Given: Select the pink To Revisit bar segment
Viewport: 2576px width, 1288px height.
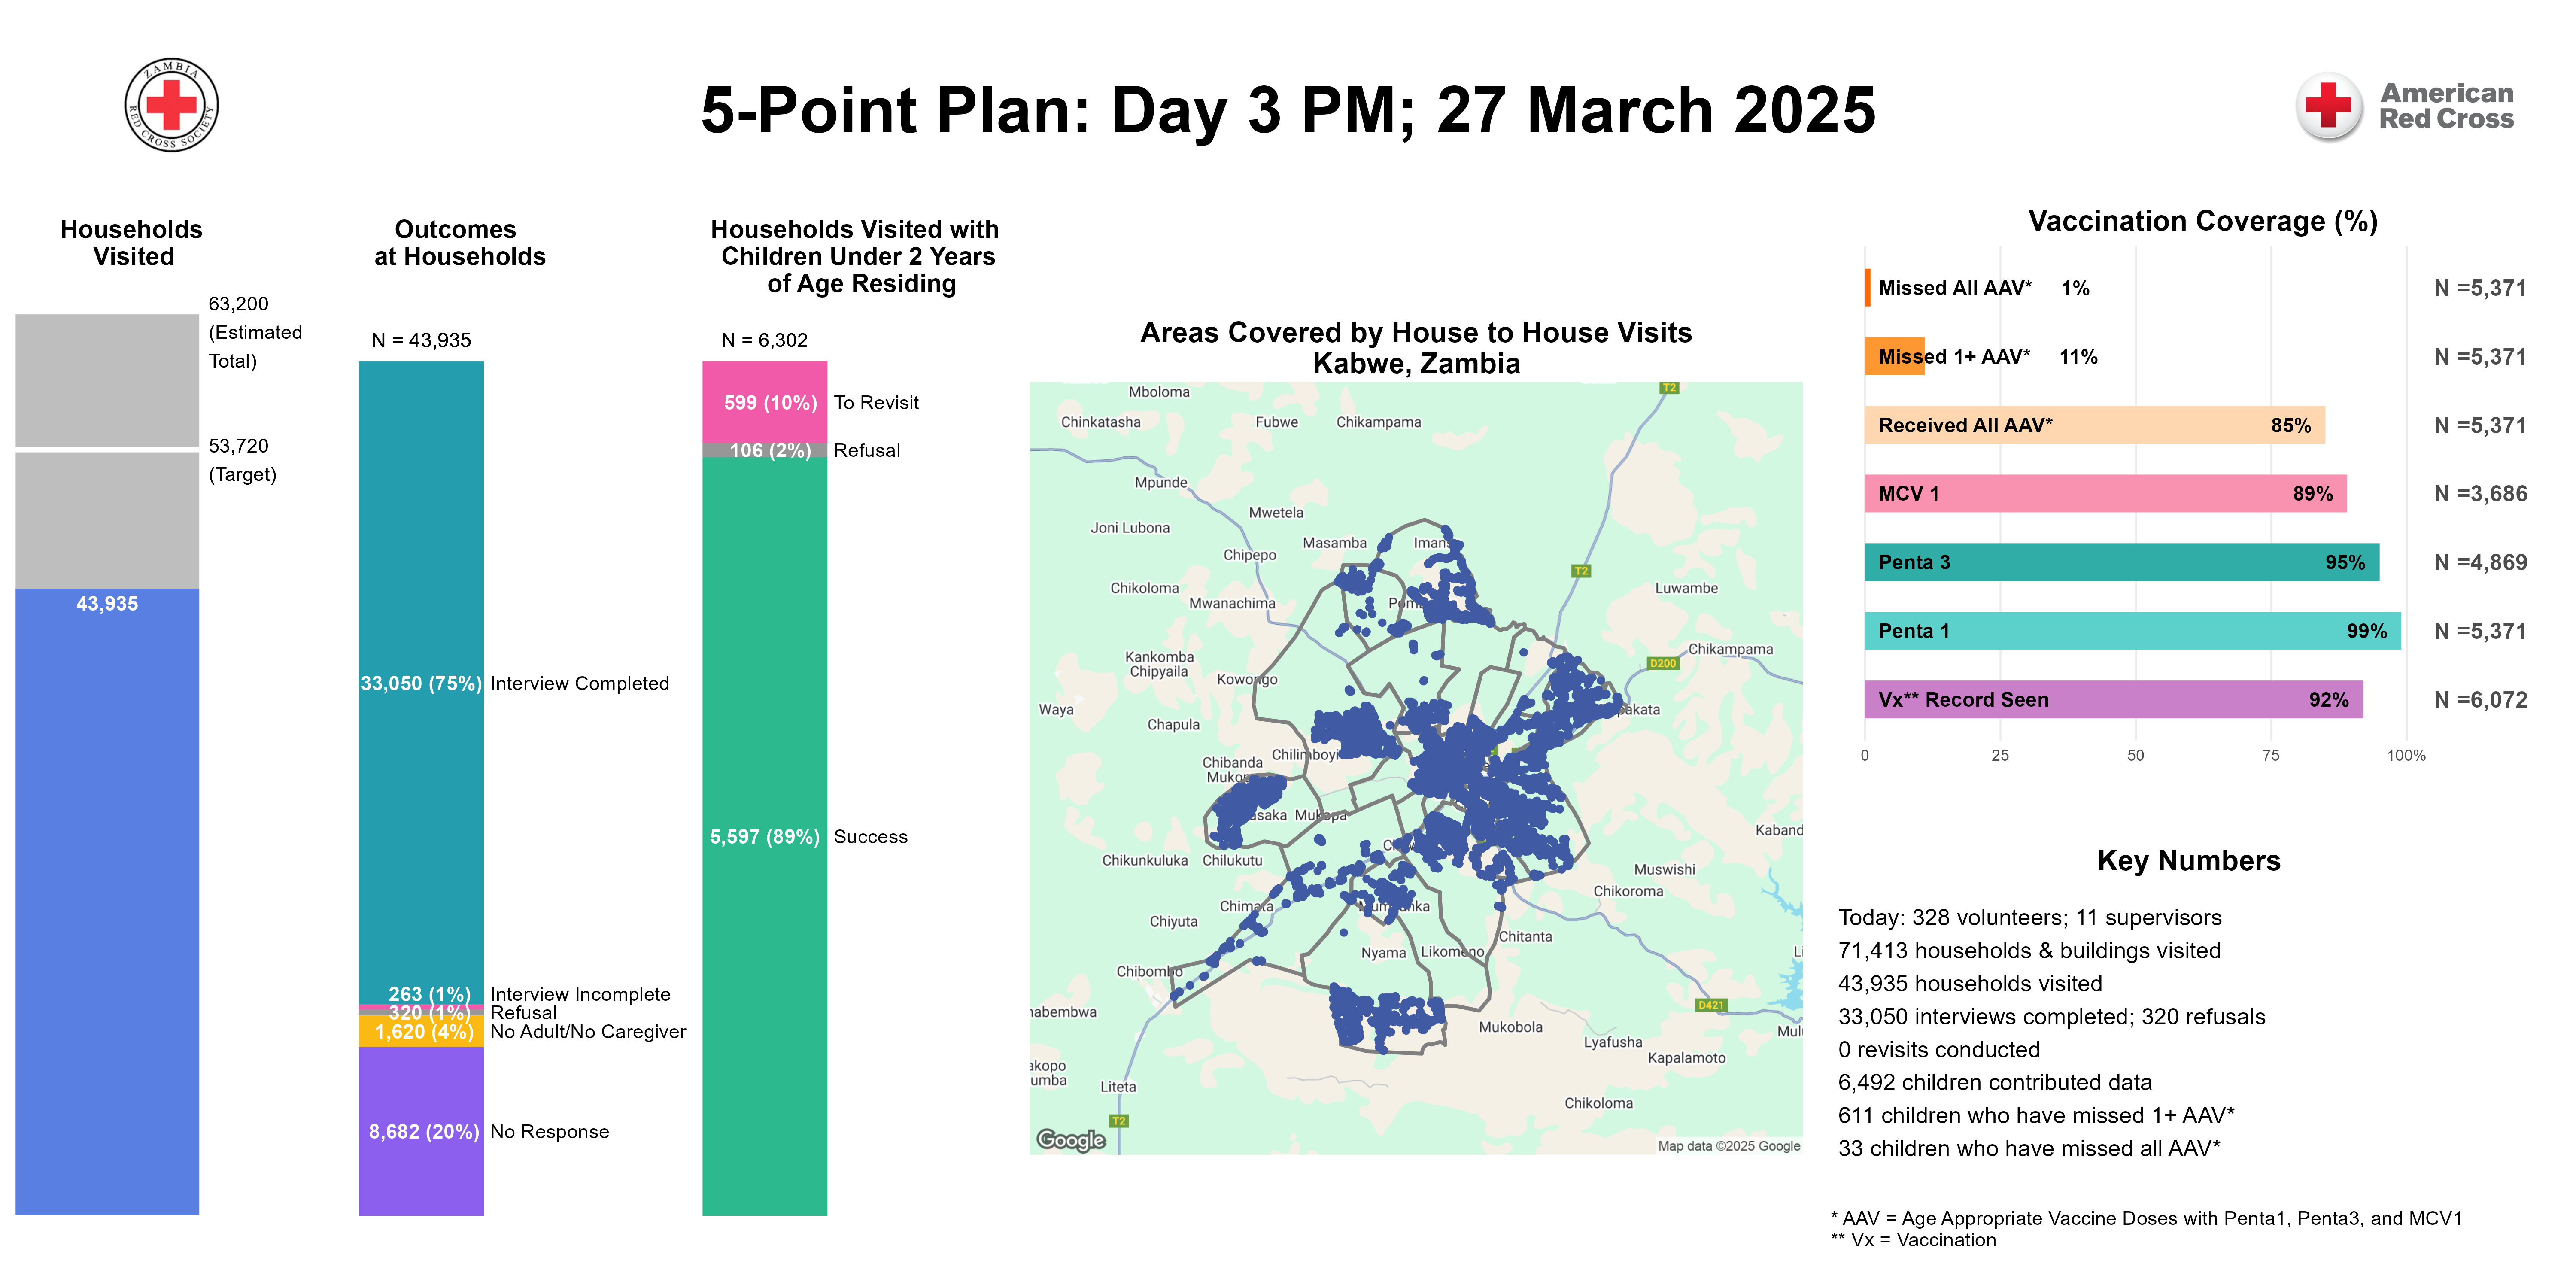Looking at the screenshot, I should click(764, 402).
